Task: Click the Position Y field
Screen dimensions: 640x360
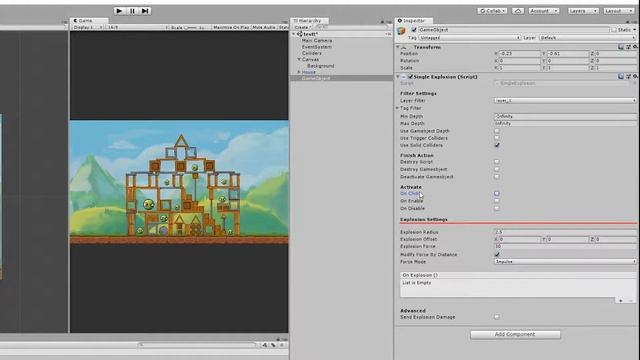Action: point(568,53)
